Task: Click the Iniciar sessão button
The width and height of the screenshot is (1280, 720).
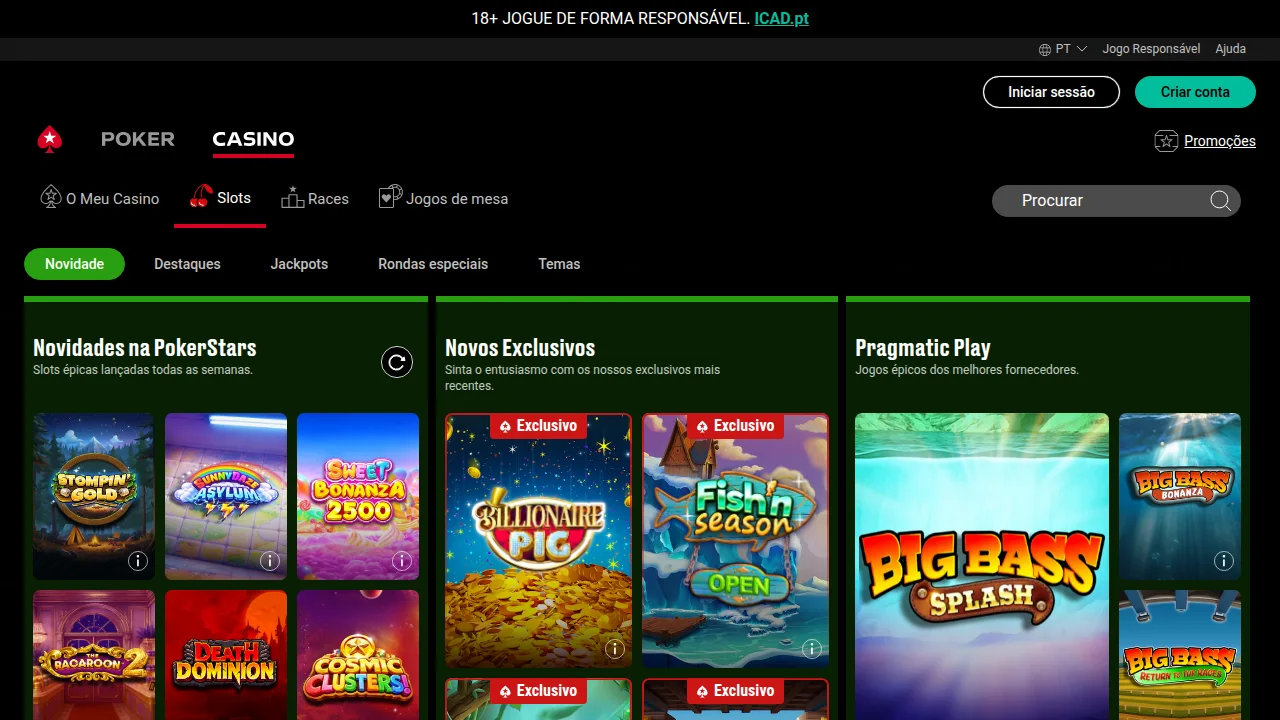Action: click(x=1052, y=92)
